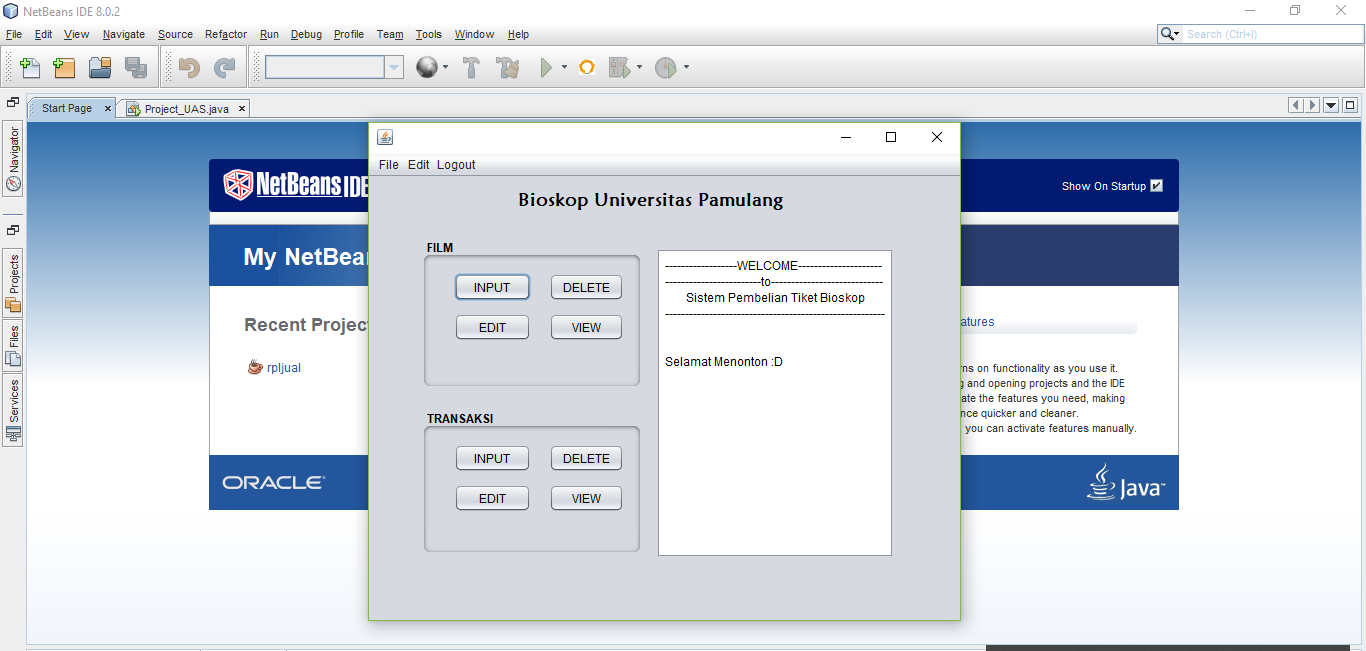The image size is (1366, 651).
Task: Open the New Project icon in the toolbar
Action: (x=63, y=67)
